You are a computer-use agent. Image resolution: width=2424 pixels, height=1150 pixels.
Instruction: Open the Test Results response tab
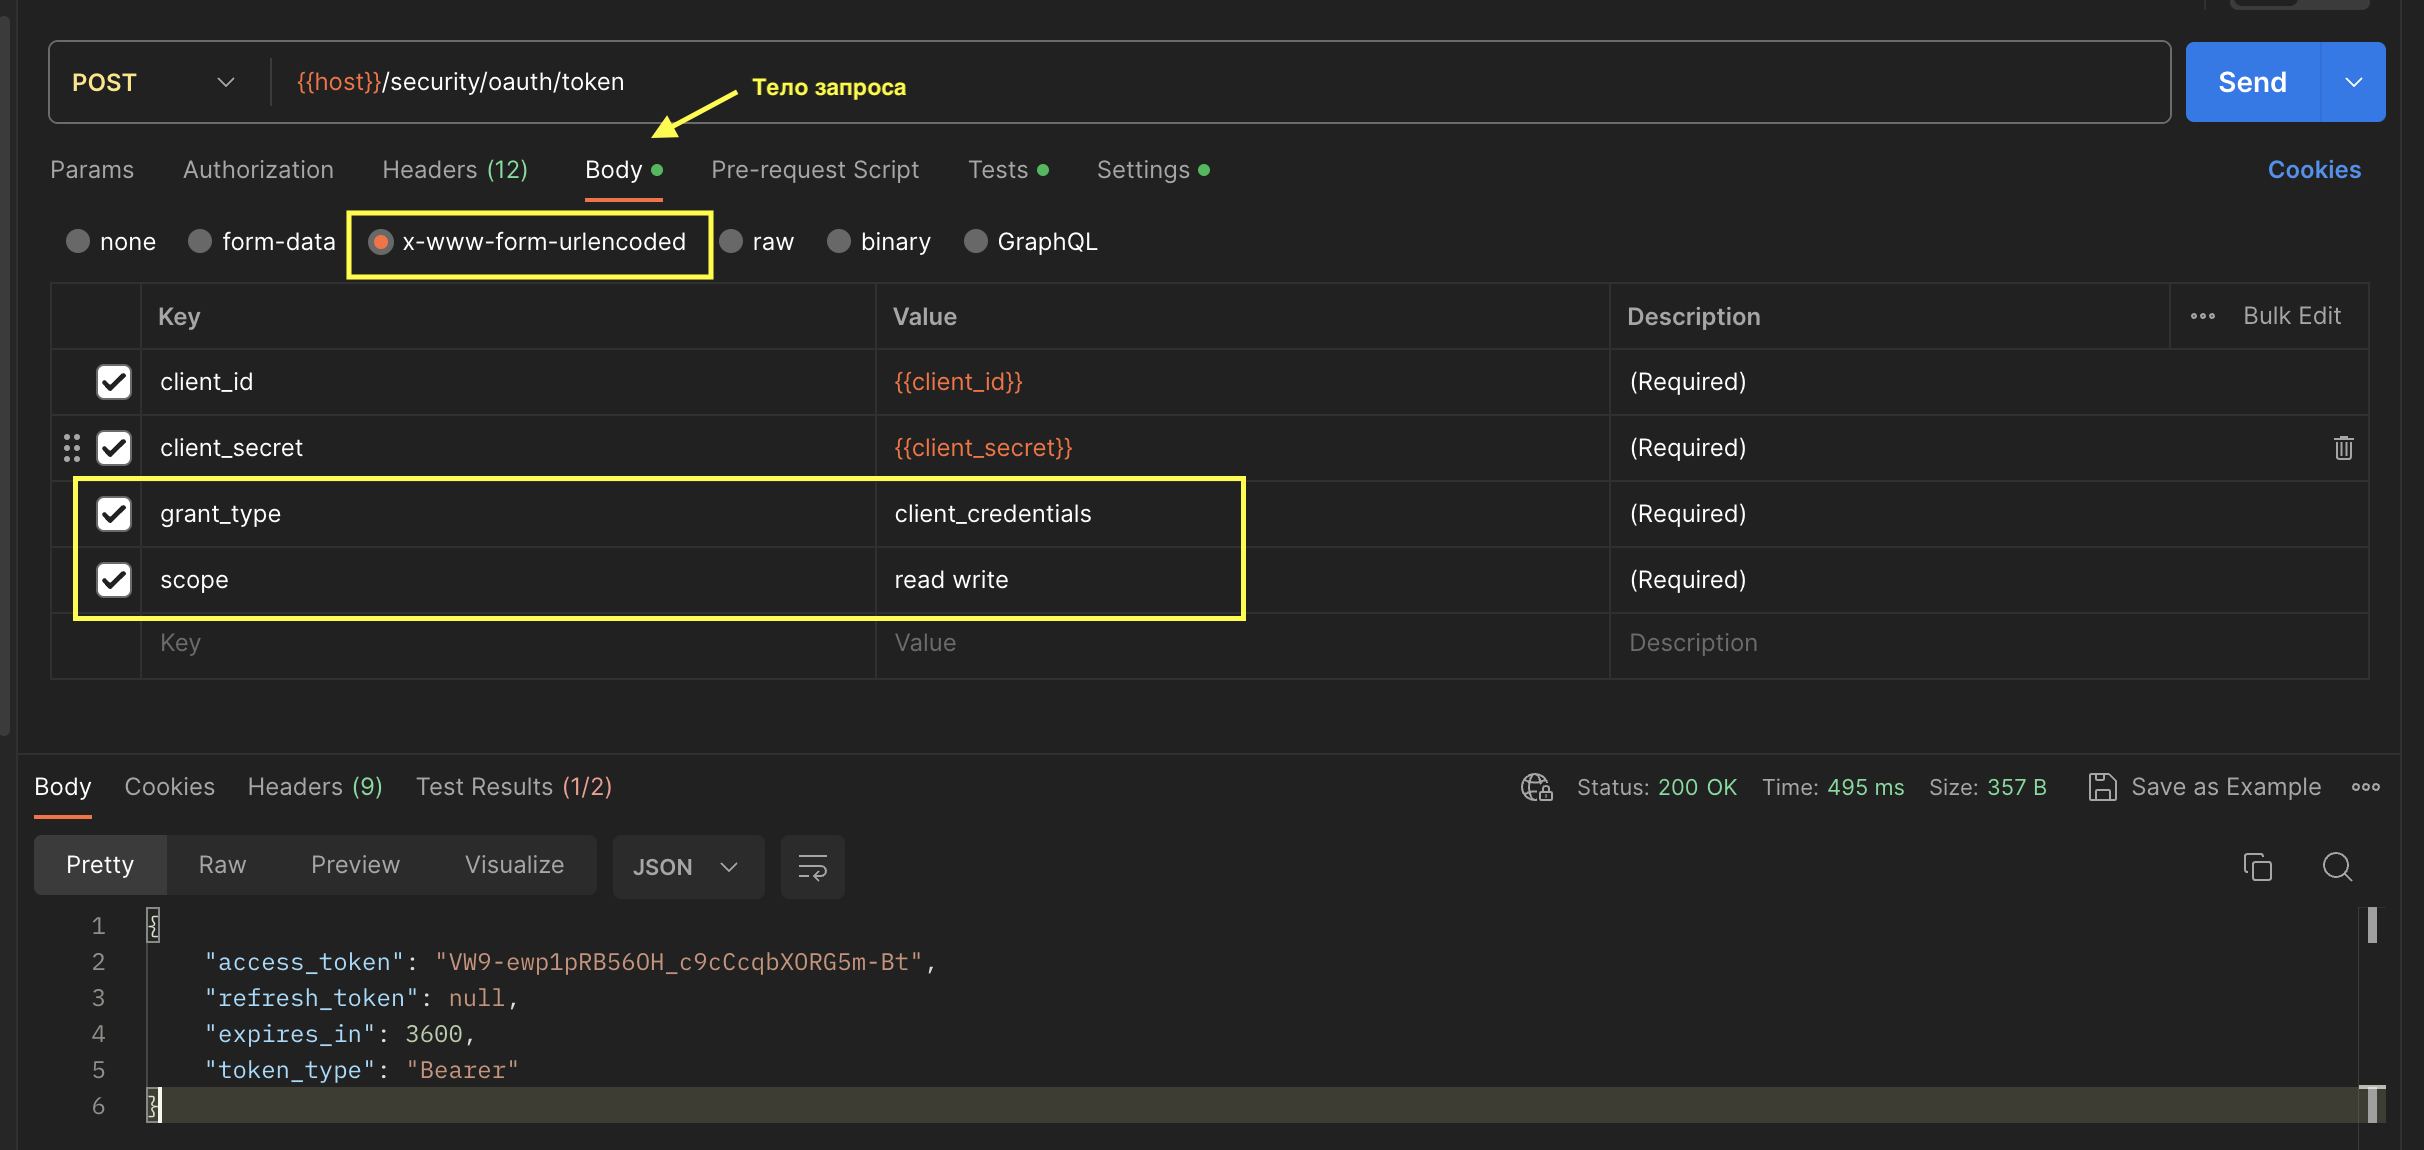point(513,787)
